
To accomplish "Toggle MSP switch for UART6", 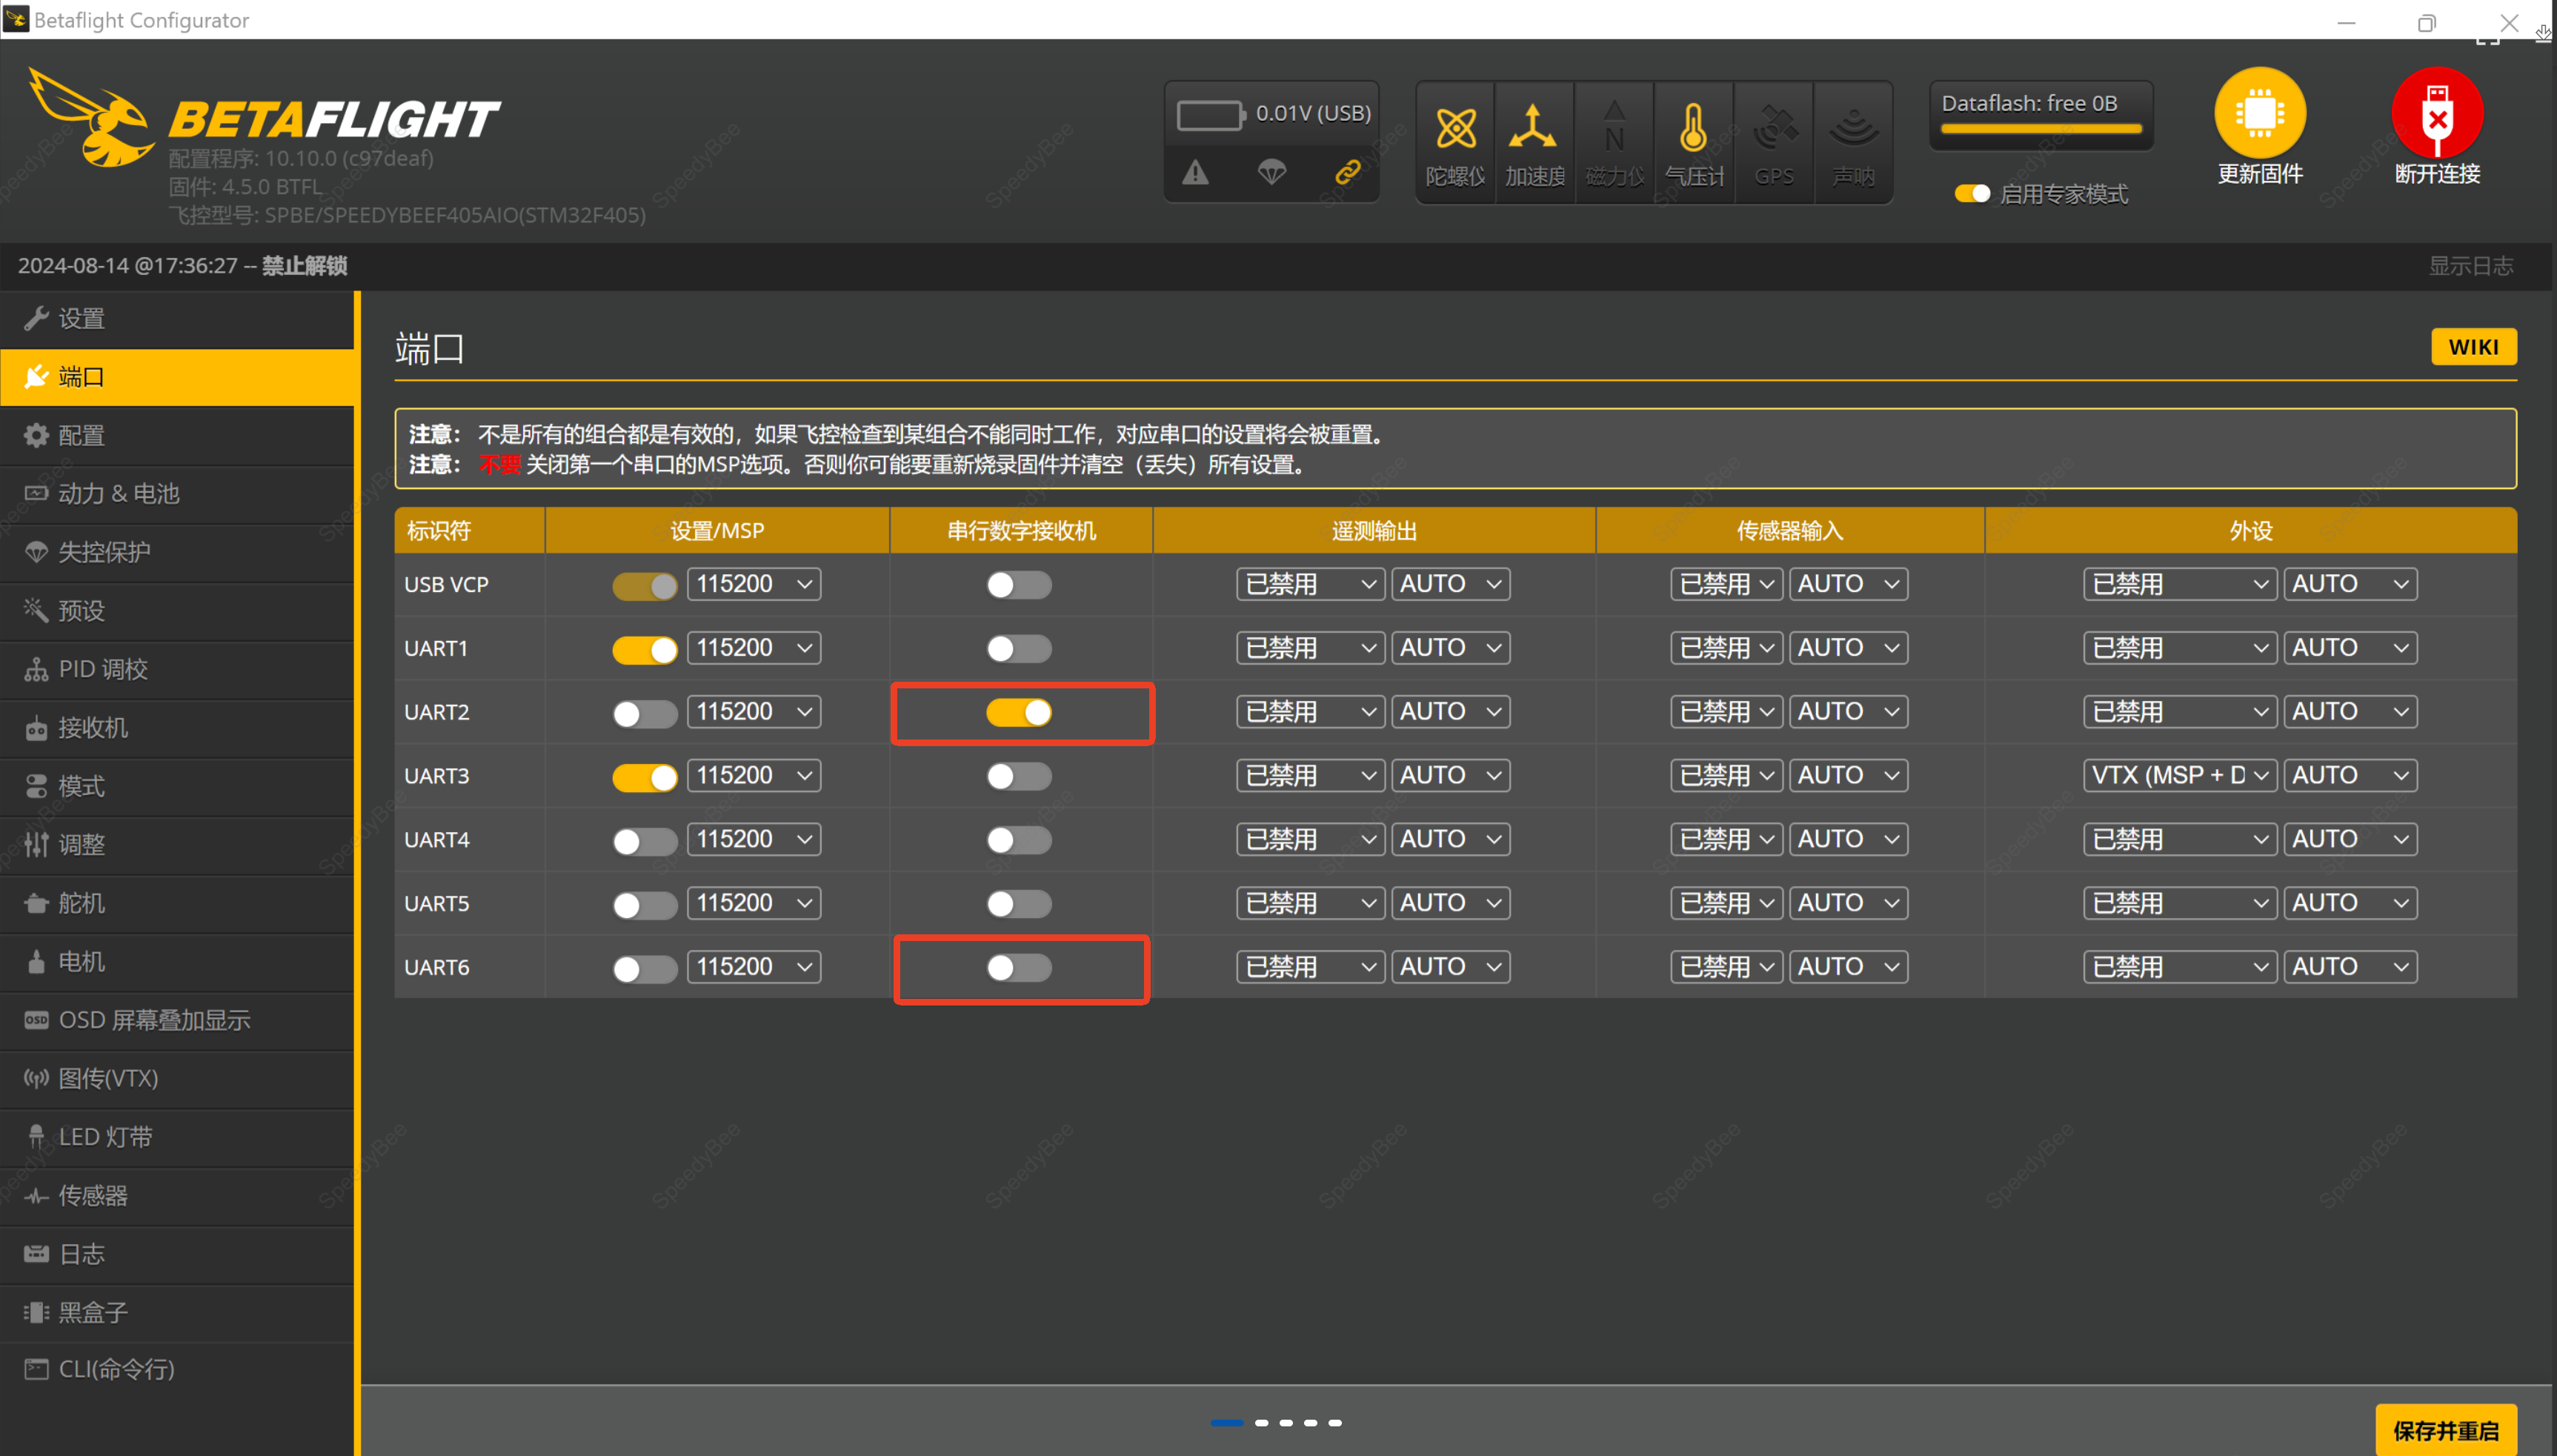I will pyautogui.click(x=645, y=969).
